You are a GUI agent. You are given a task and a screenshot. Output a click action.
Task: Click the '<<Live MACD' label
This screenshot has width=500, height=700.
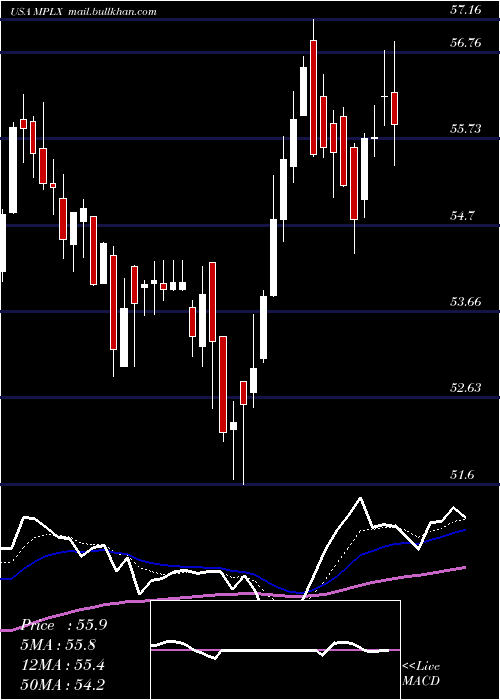[x=421, y=673]
